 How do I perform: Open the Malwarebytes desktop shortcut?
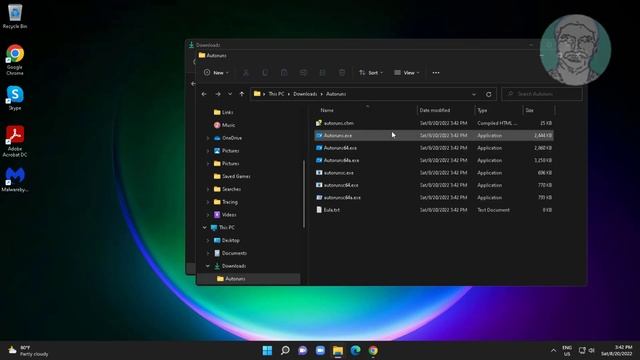15,180
